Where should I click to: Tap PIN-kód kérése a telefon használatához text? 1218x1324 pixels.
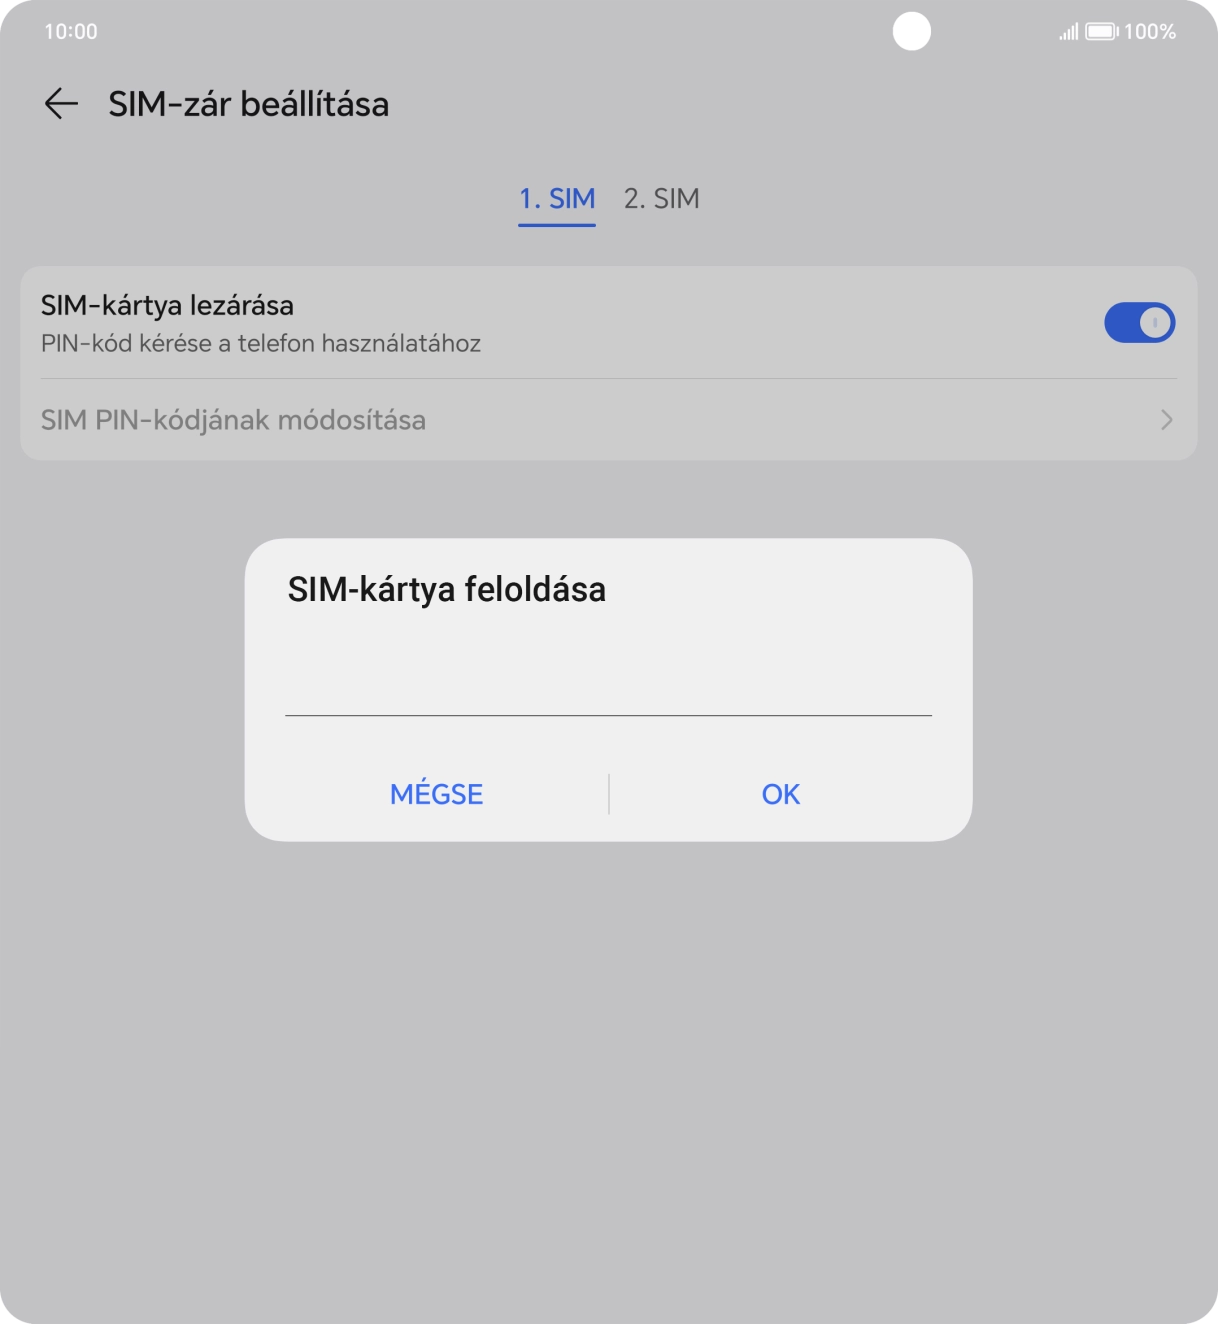point(261,344)
